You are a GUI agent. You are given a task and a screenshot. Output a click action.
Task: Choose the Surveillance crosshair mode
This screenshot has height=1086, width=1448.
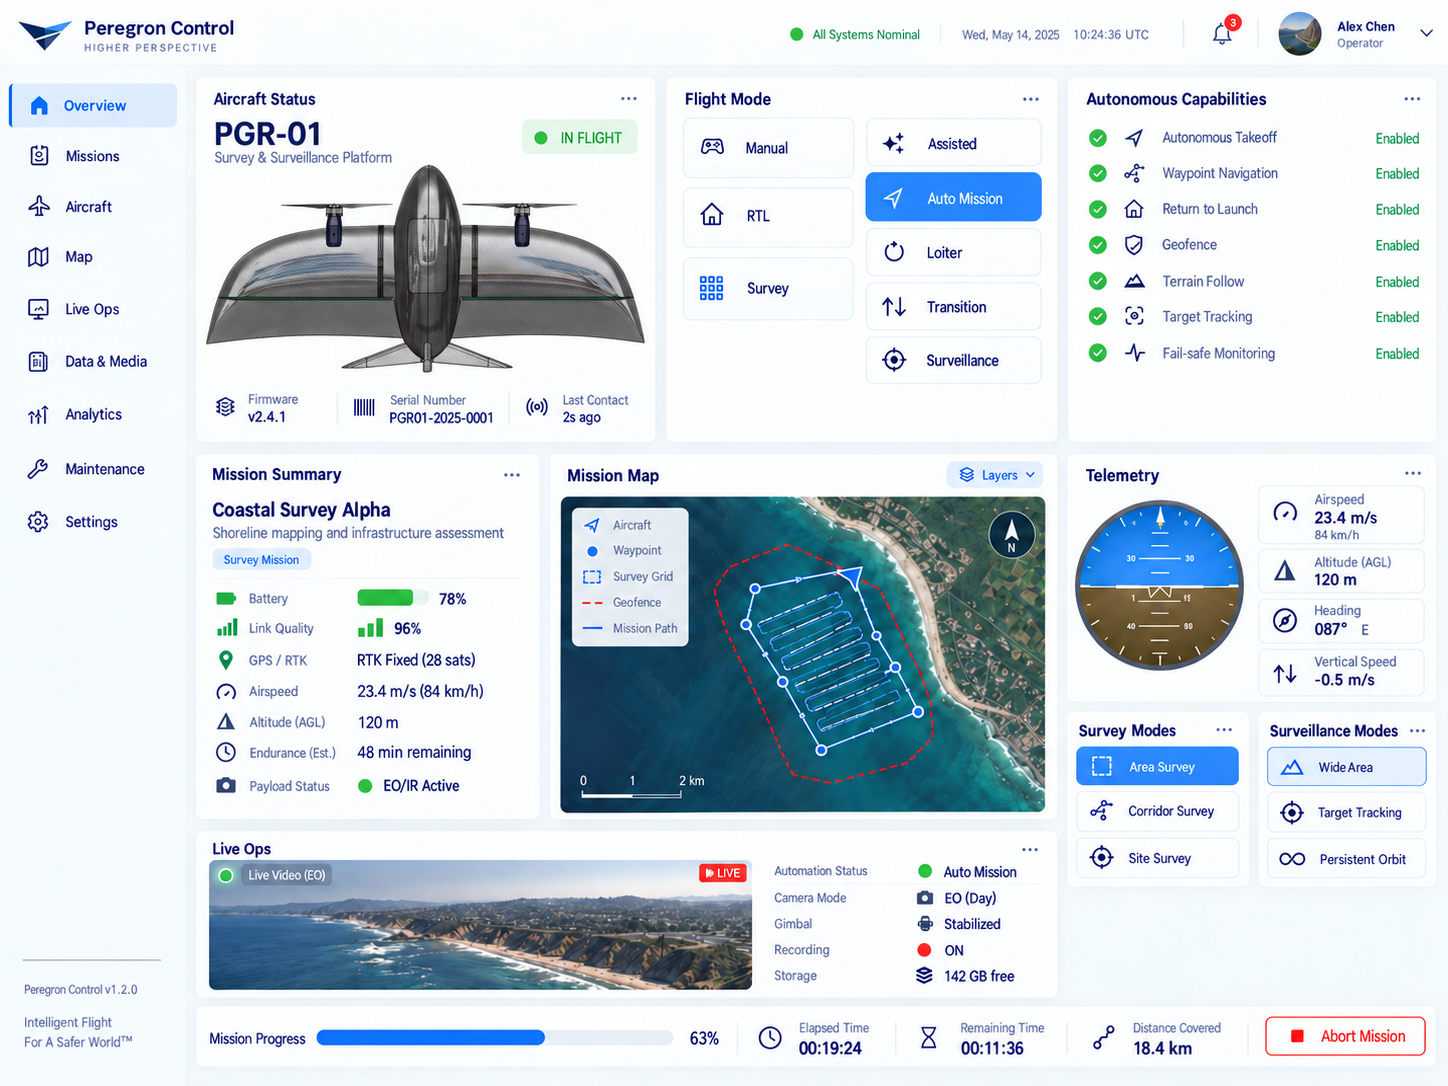pyautogui.click(x=894, y=360)
